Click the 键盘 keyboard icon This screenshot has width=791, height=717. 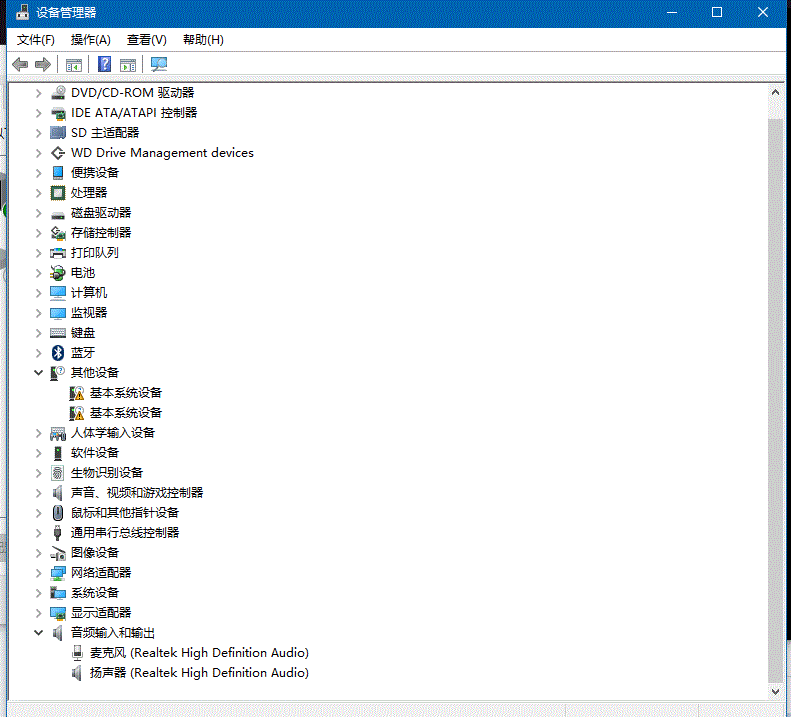(x=58, y=333)
